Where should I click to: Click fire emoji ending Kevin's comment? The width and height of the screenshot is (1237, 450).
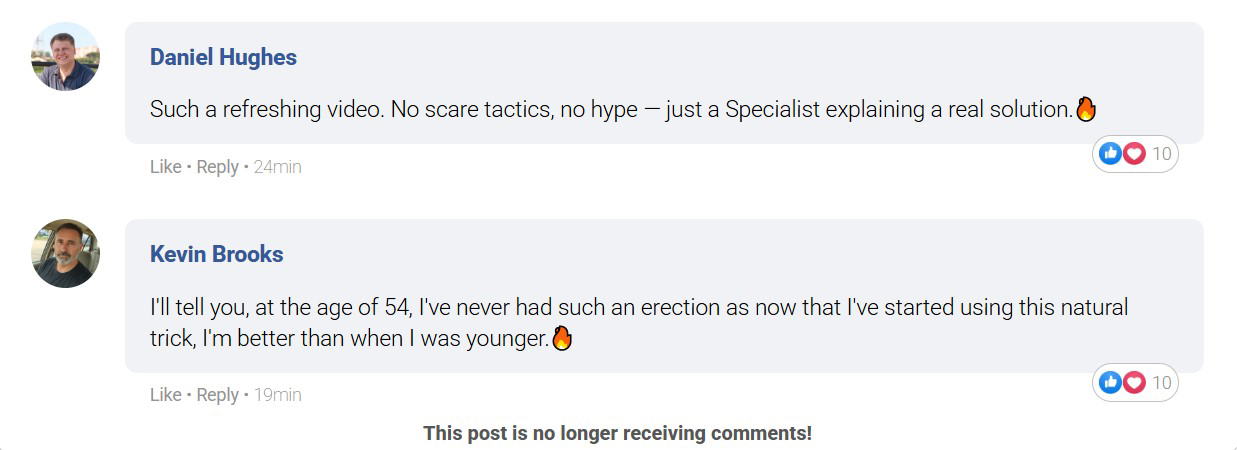(x=562, y=338)
